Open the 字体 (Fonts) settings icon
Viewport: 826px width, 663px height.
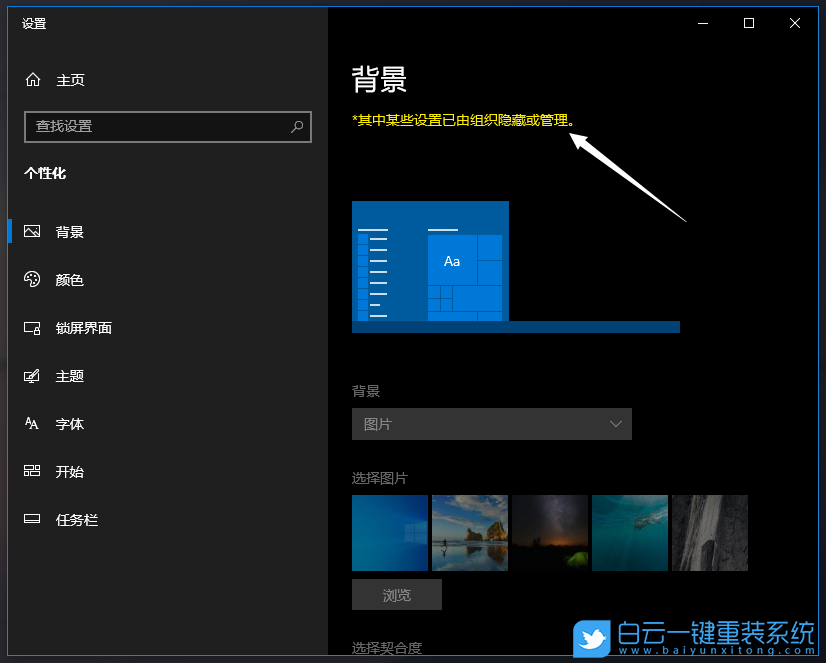(x=33, y=423)
